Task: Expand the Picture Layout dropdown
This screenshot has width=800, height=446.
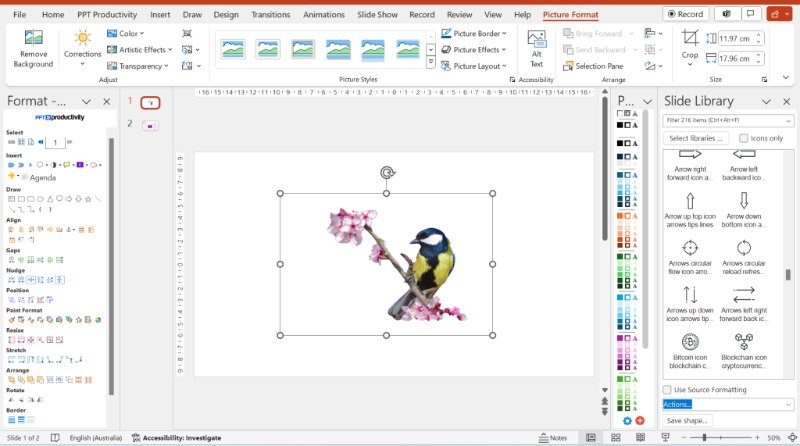Action: 479,66
